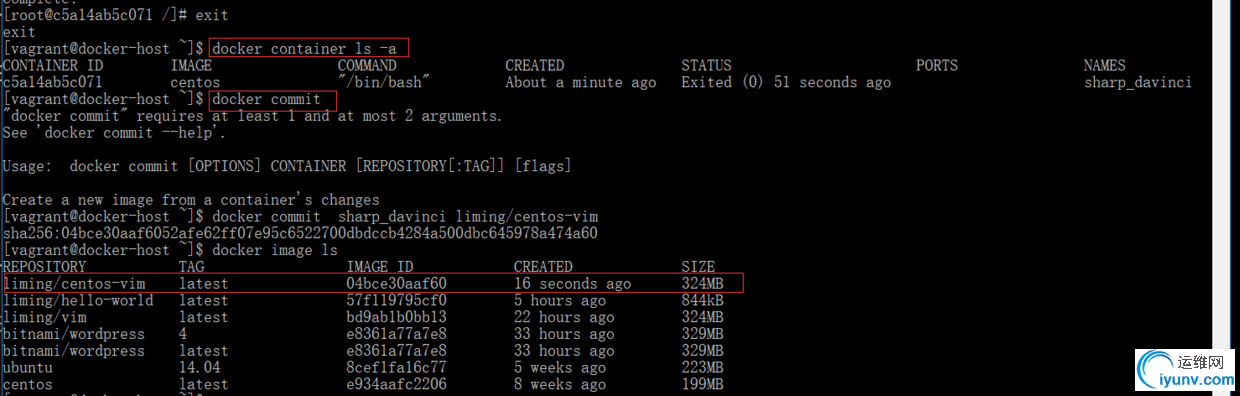Click the 324MB size of liming/centos-vim
This screenshot has height=396, width=1240.
point(702,284)
